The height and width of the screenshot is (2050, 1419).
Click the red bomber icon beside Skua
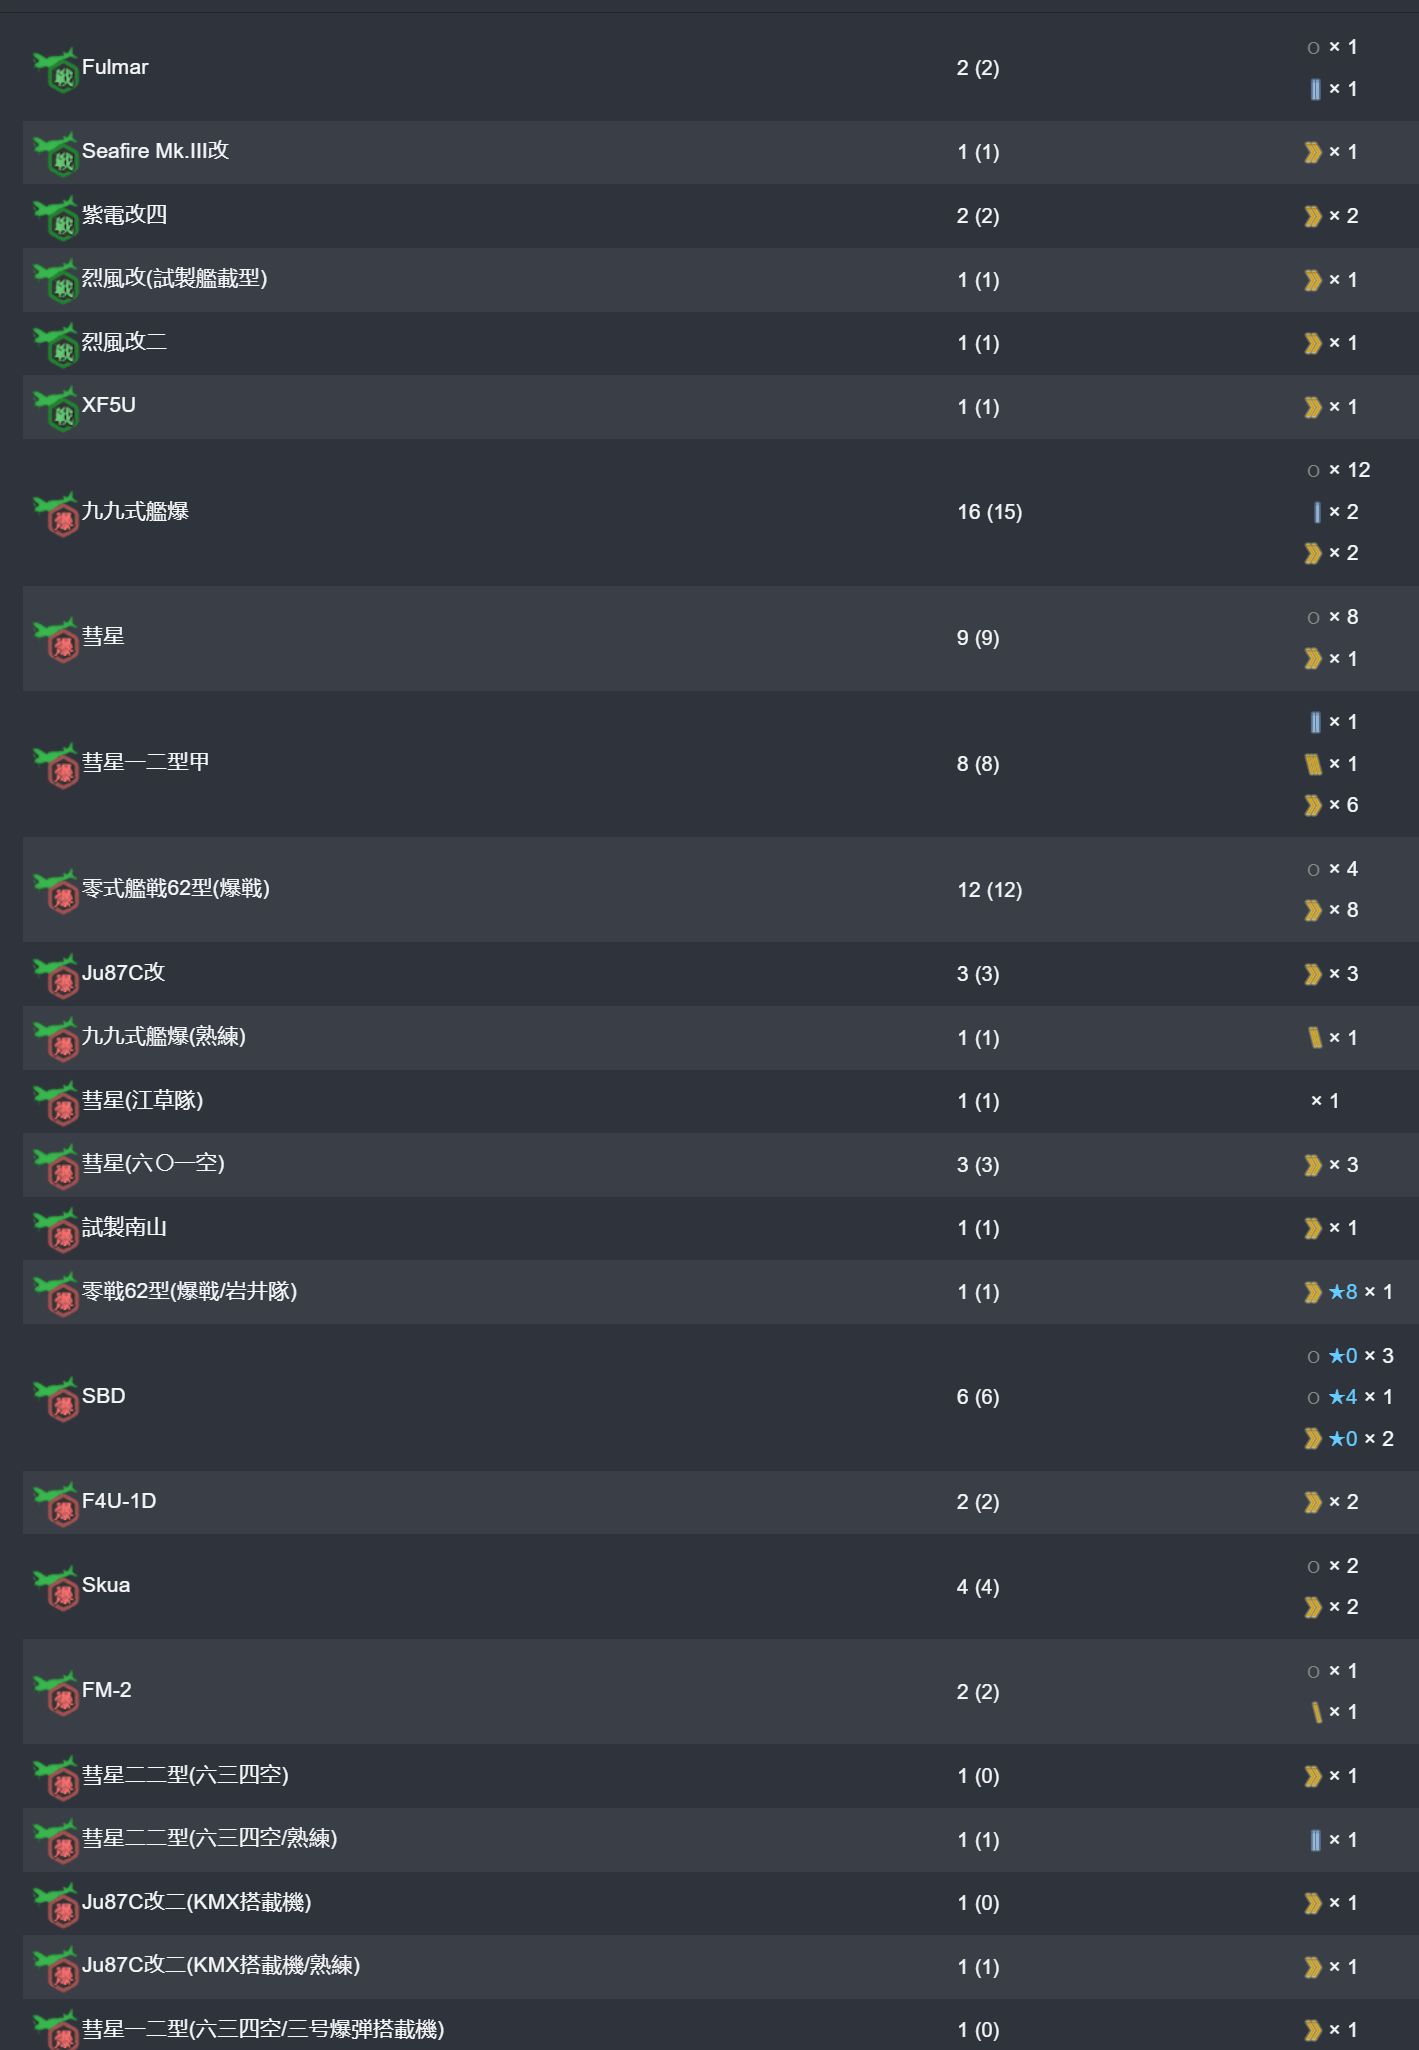click(56, 1587)
